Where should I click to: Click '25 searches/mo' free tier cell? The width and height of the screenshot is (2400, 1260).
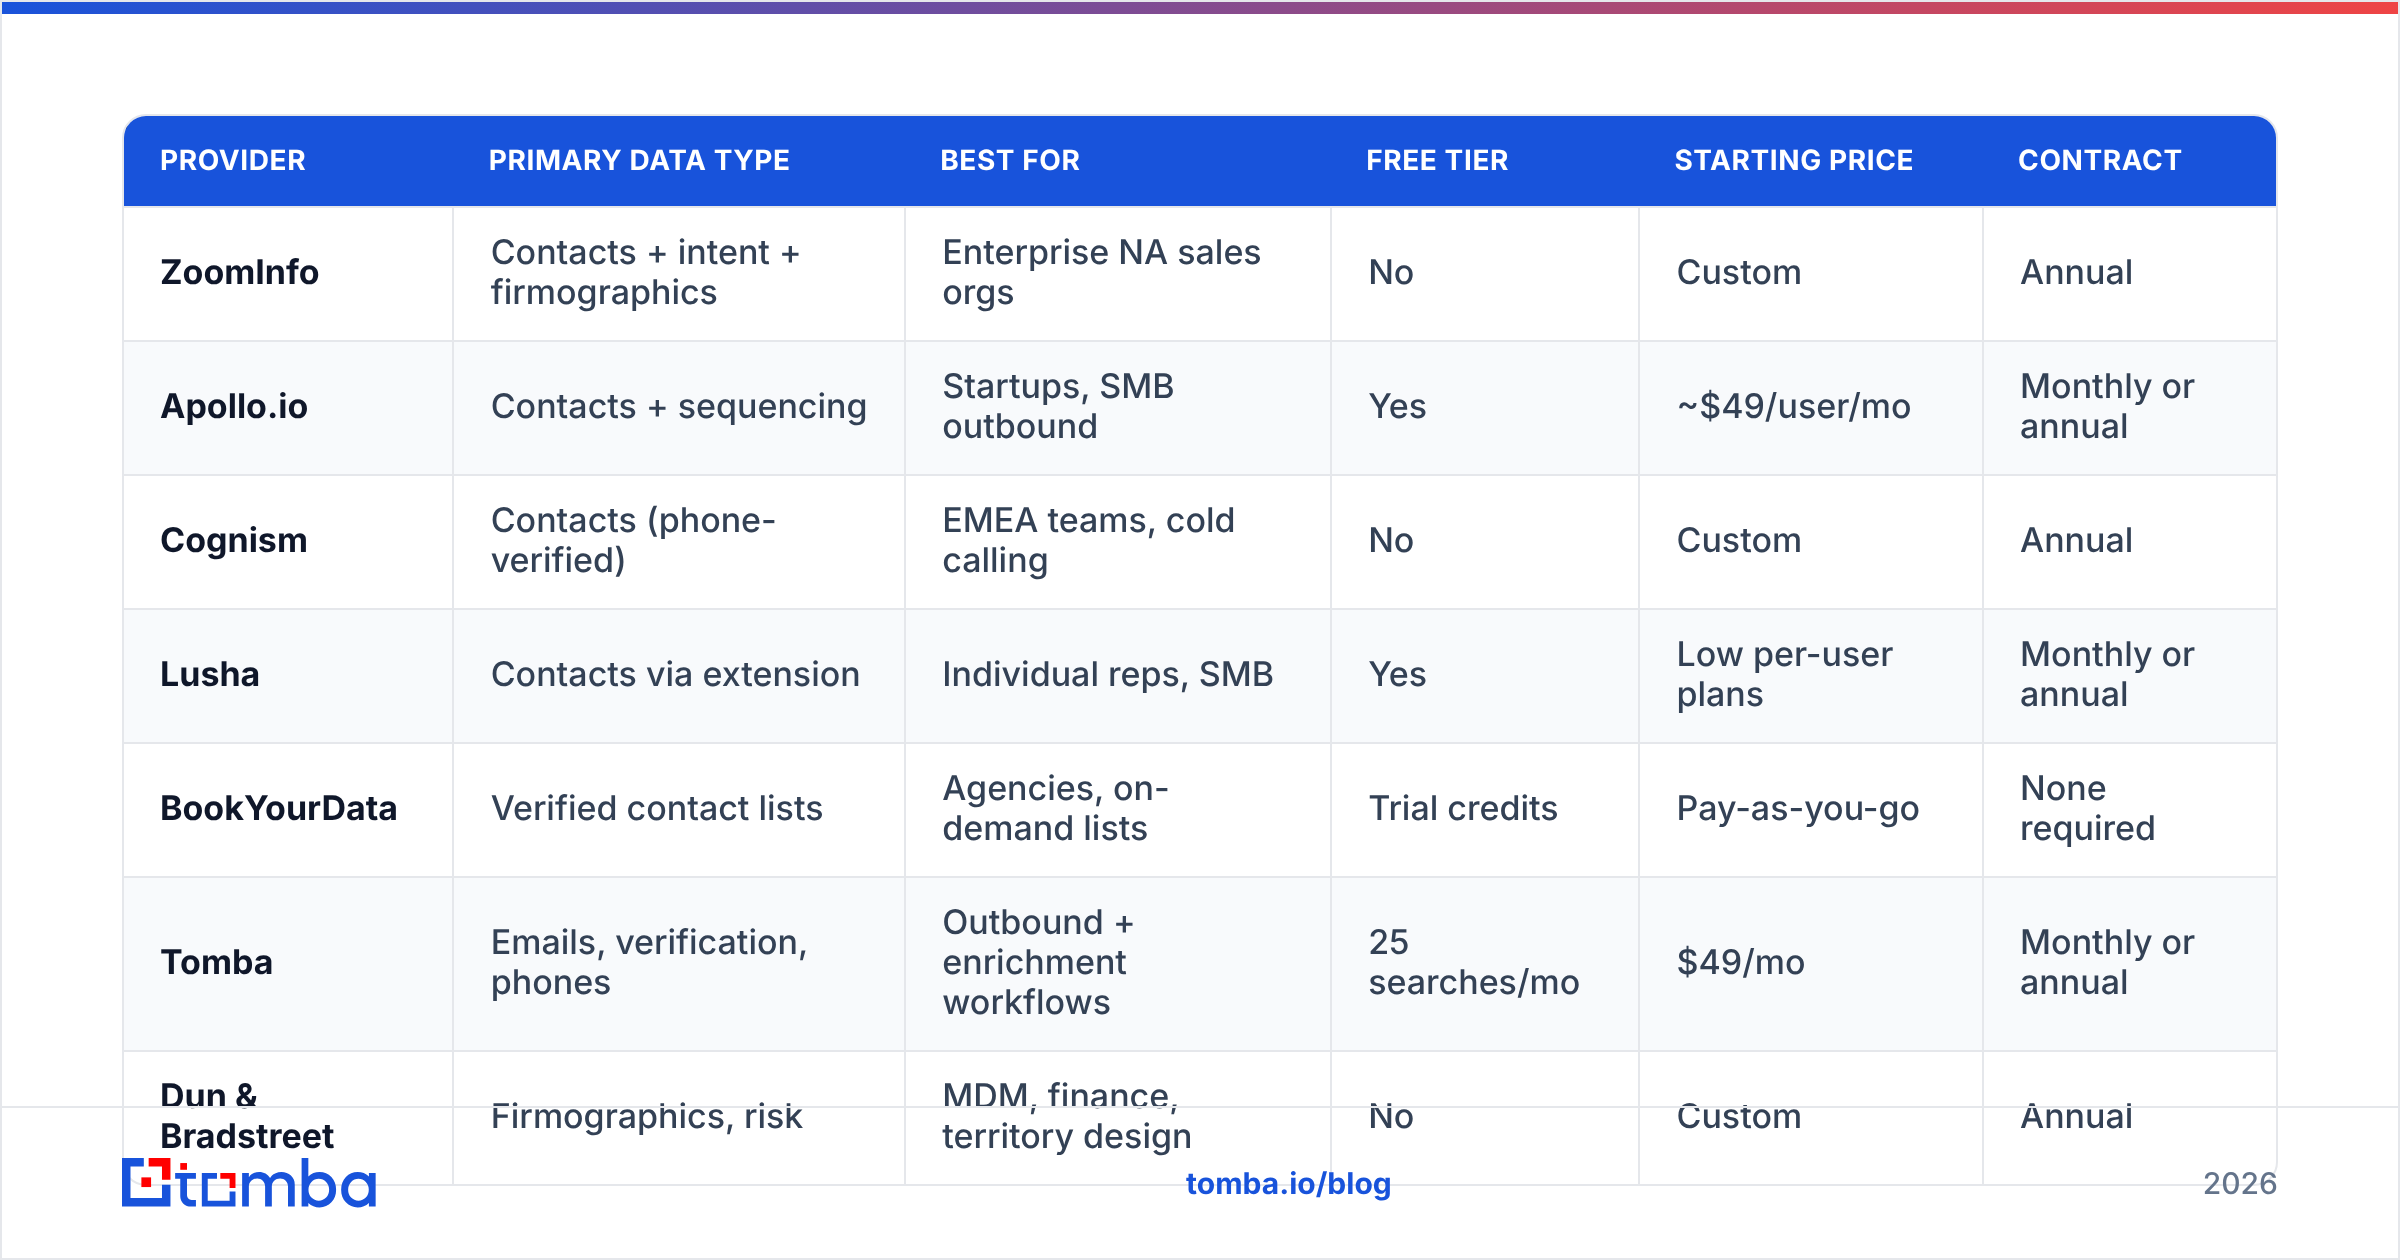click(1485, 963)
